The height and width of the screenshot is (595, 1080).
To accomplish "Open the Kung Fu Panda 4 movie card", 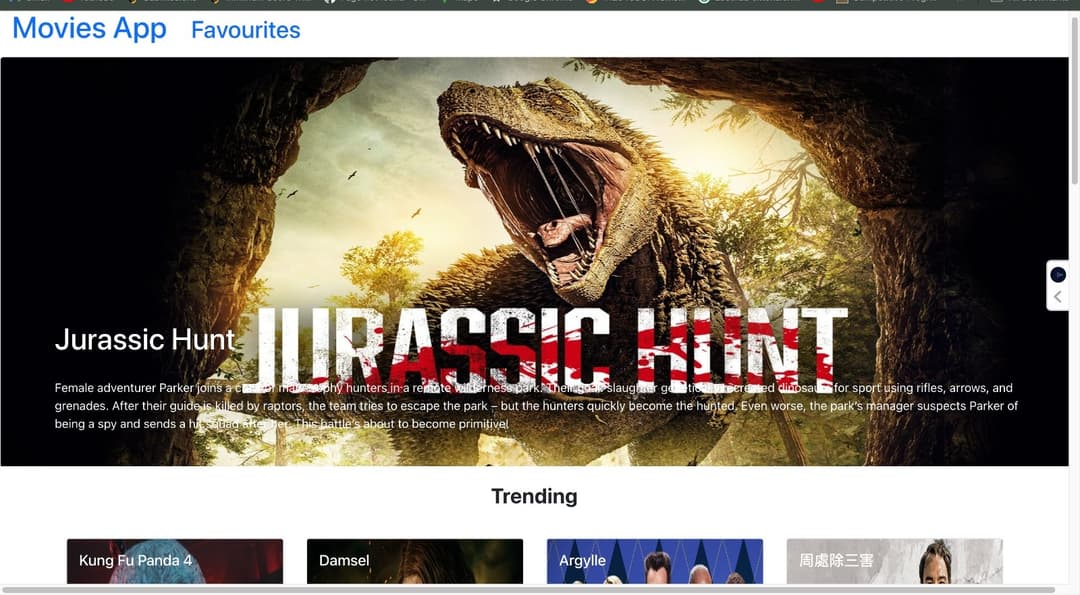I will point(175,561).
